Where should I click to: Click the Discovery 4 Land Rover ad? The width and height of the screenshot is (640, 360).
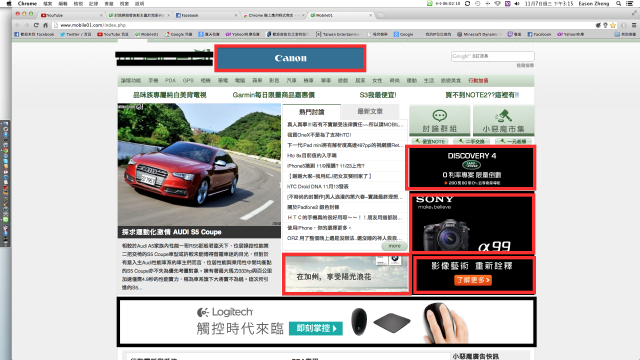pos(471,167)
